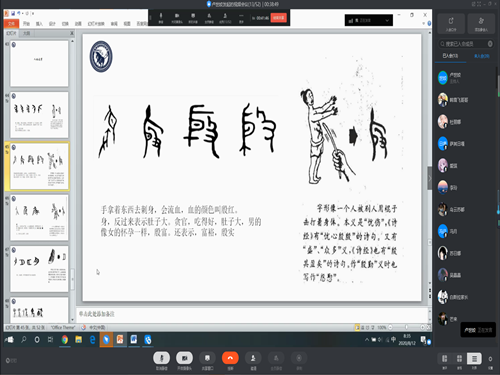Click the add participant button in right panel

point(481,23)
